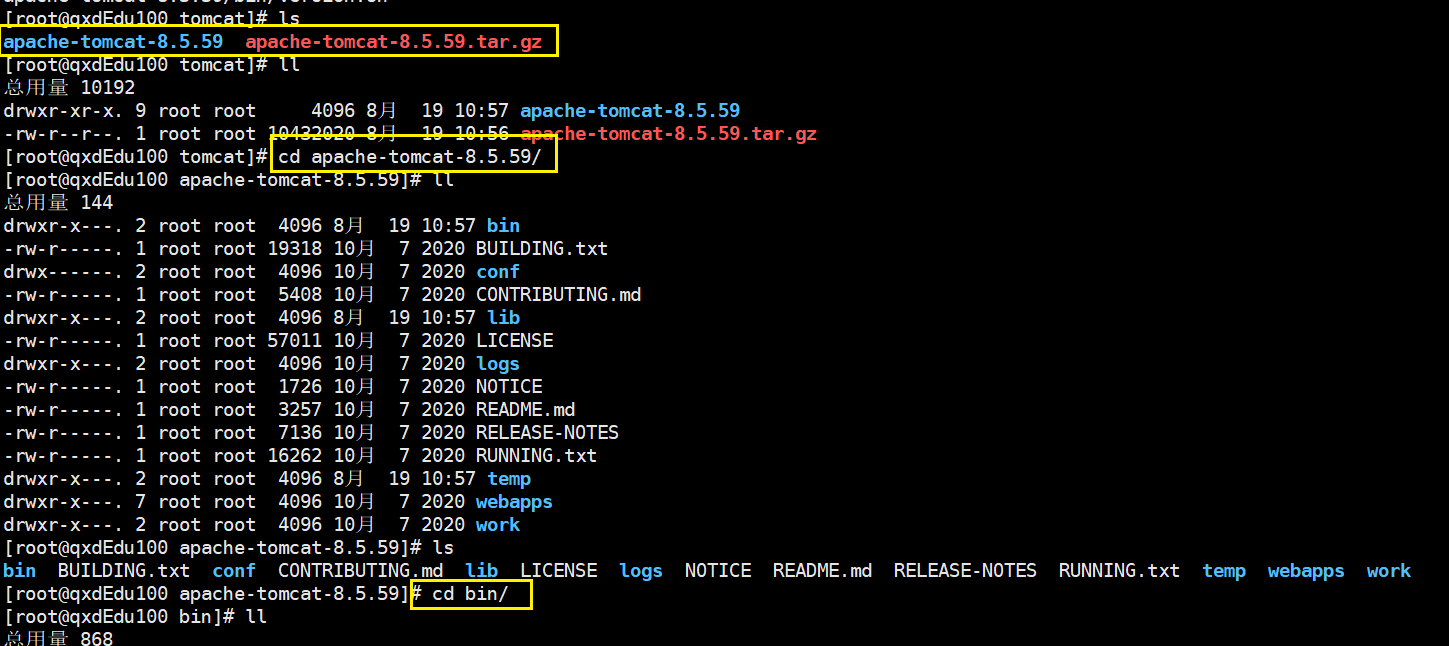
Task: Click CONTRIBUTING.md in the long listing
Action: pyautogui.click(x=558, y=295)
